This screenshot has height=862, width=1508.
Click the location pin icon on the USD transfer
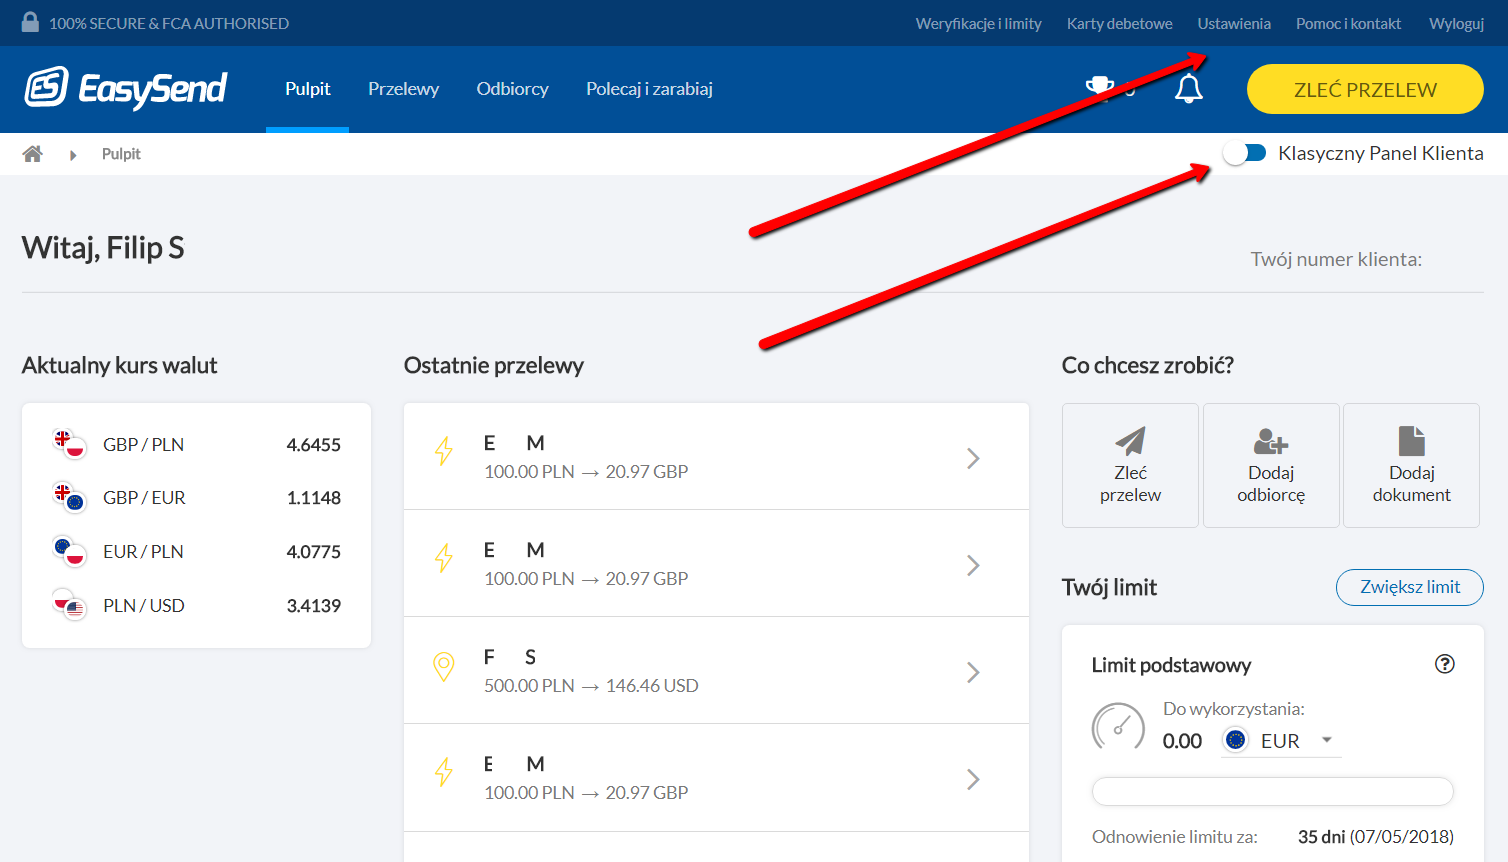pyautogui.click(x=444, y=666)
